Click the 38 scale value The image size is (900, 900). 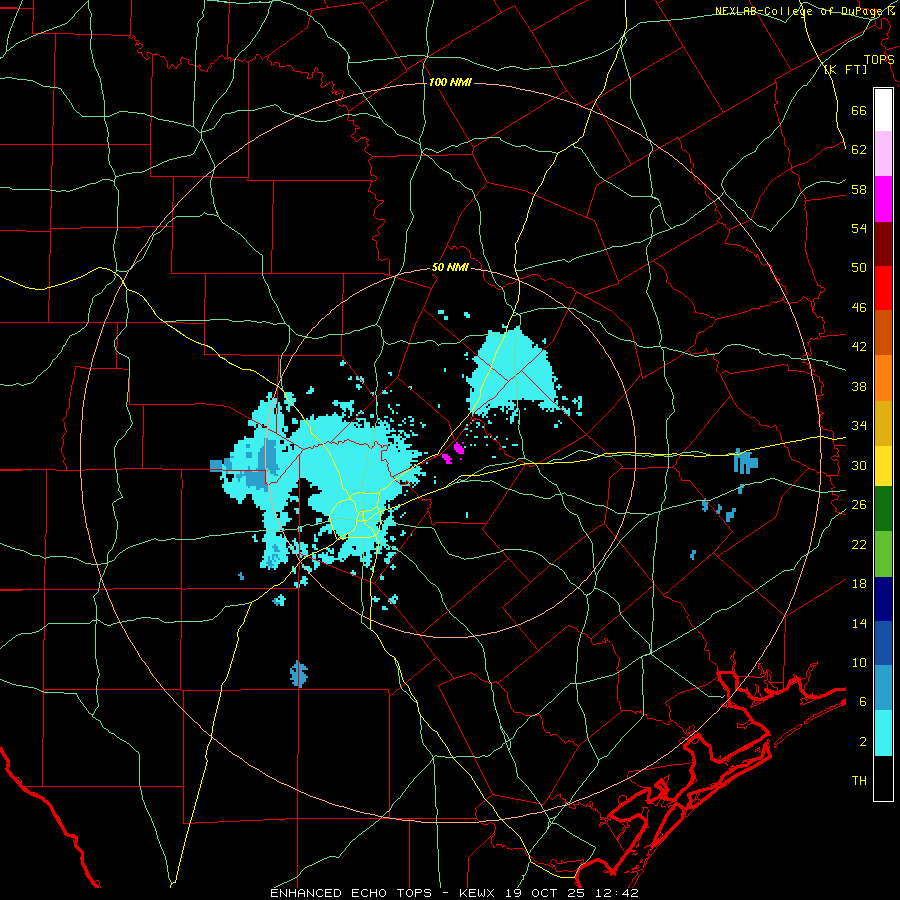[859, 386]
